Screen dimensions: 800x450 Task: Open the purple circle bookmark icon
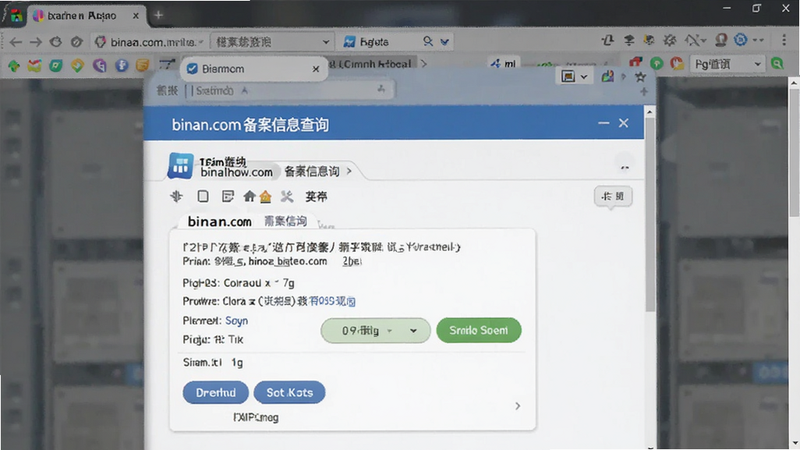[99, 65]
